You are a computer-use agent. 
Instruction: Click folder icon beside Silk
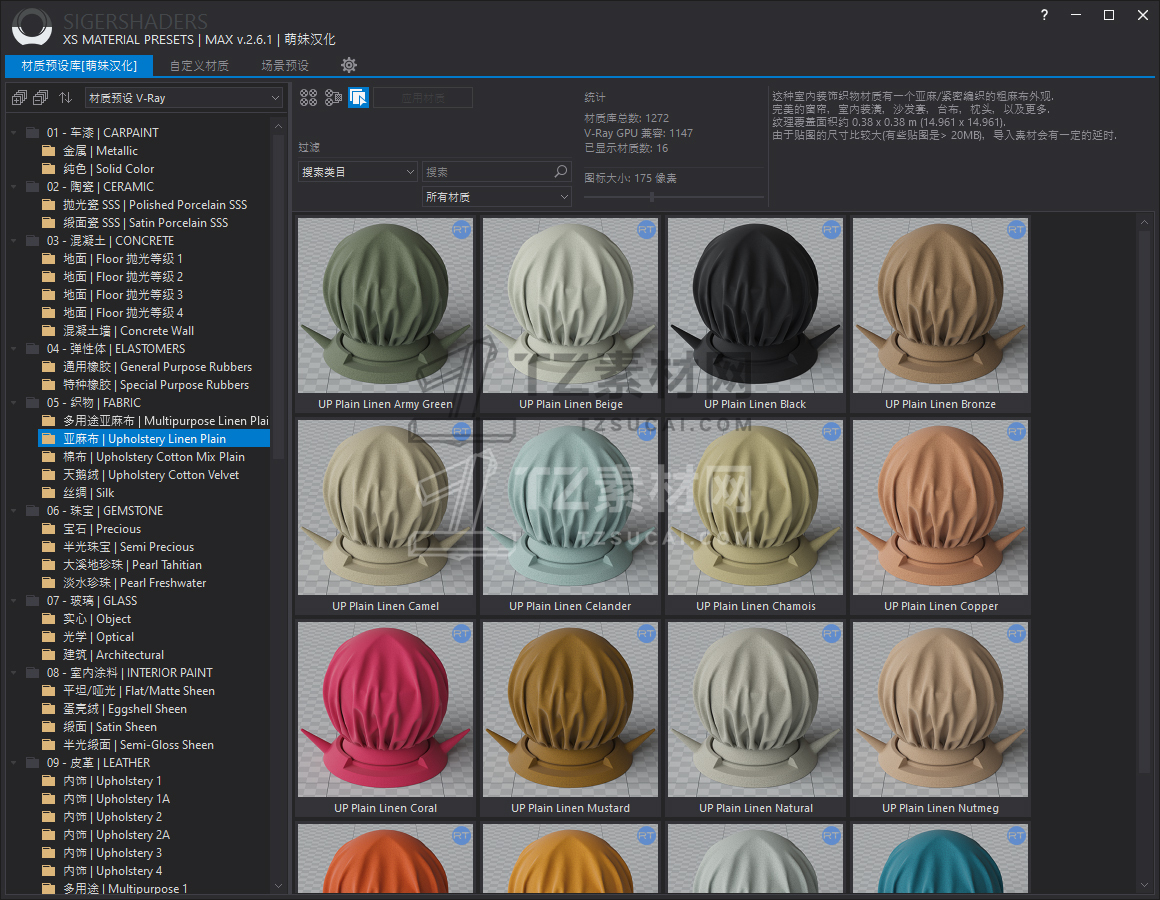click(x=49, y=493)
